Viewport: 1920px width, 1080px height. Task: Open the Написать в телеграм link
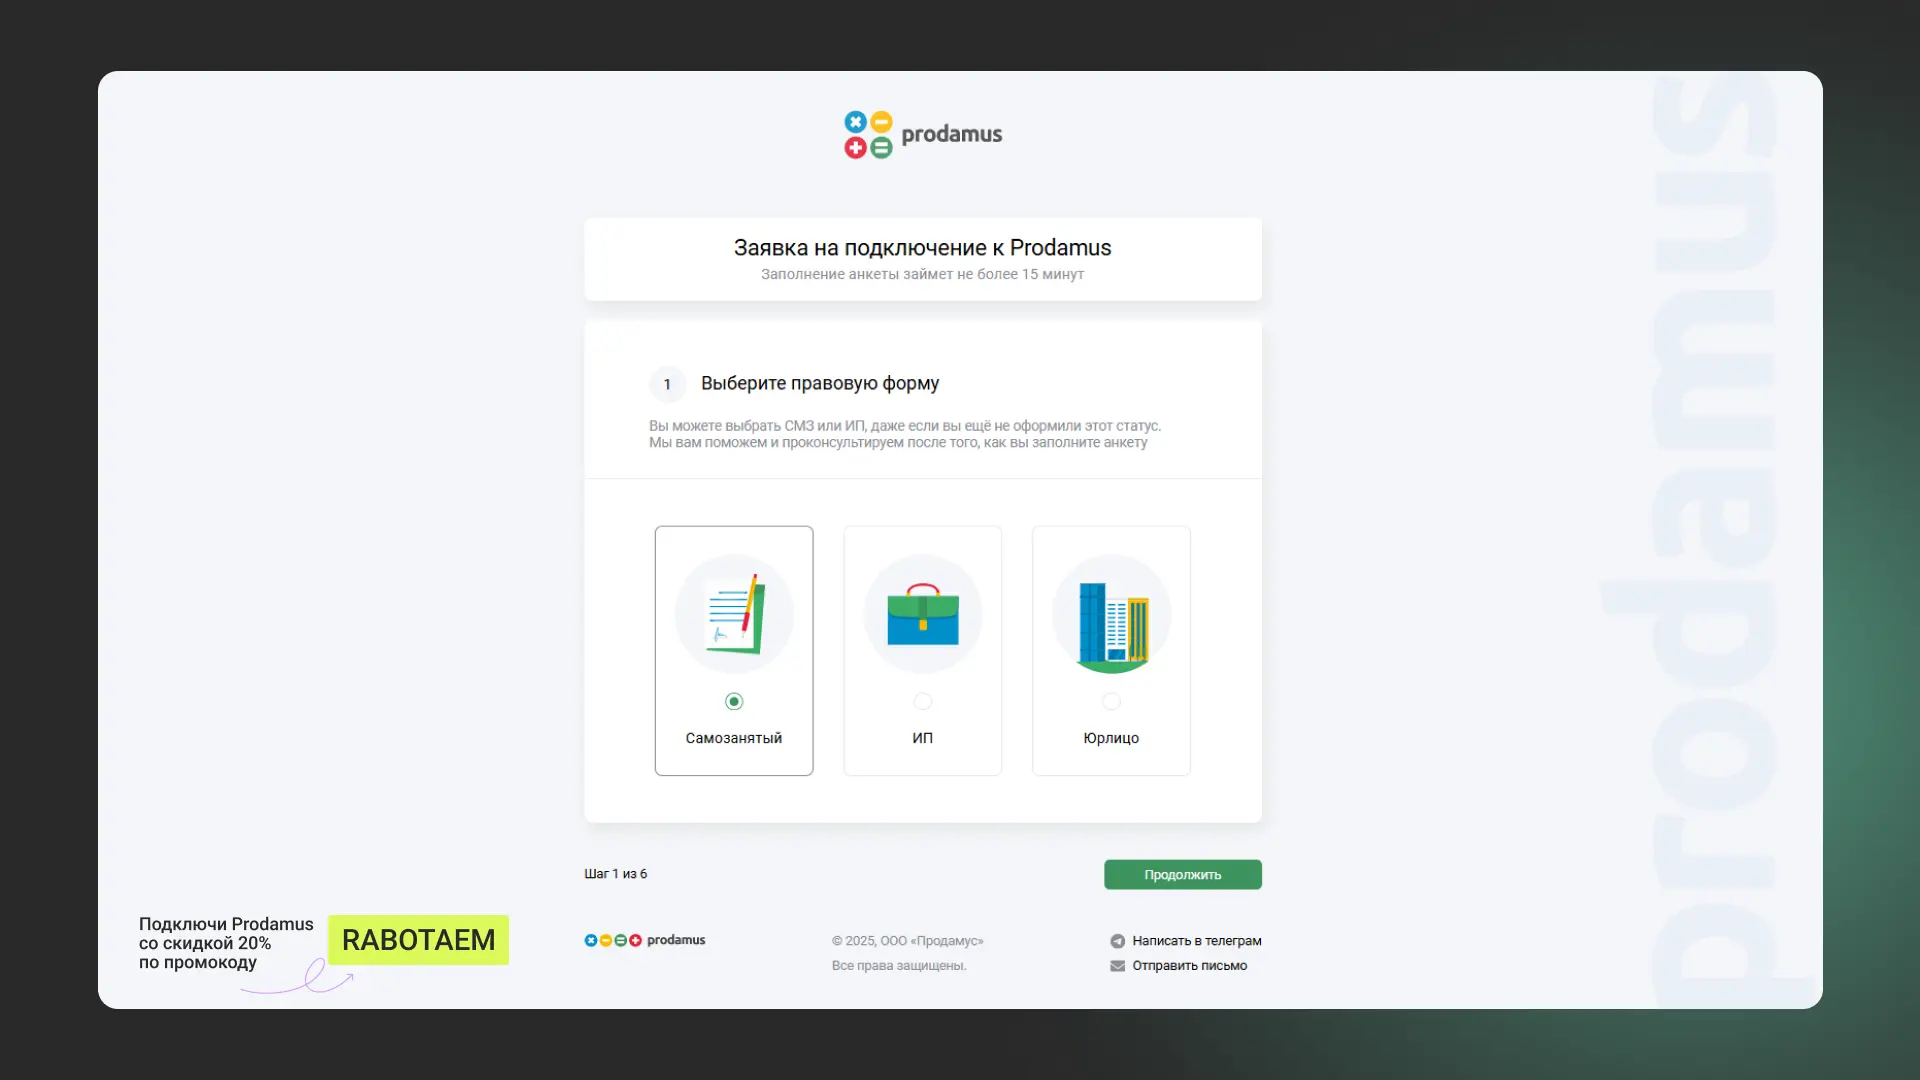pyautogui.click(x=1197, y=940)
